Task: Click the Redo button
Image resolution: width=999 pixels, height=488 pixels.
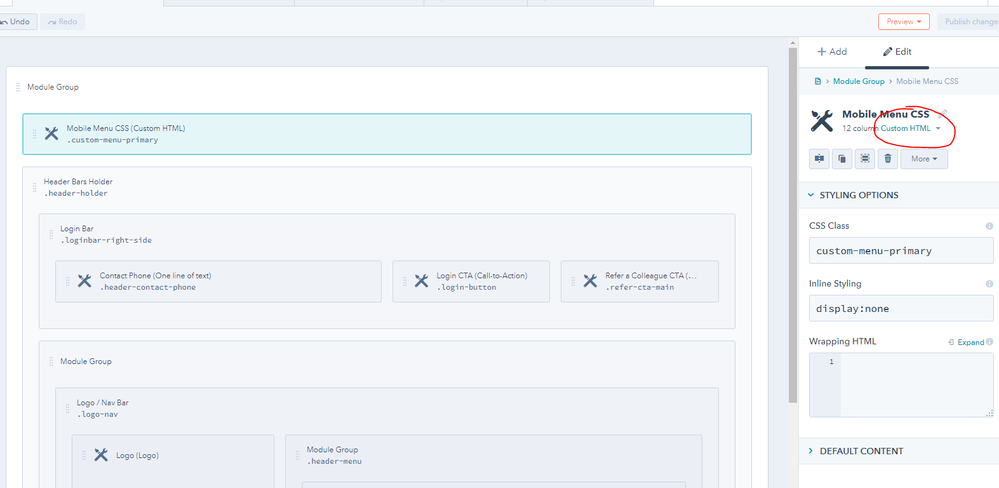Action: coord(62,22)
